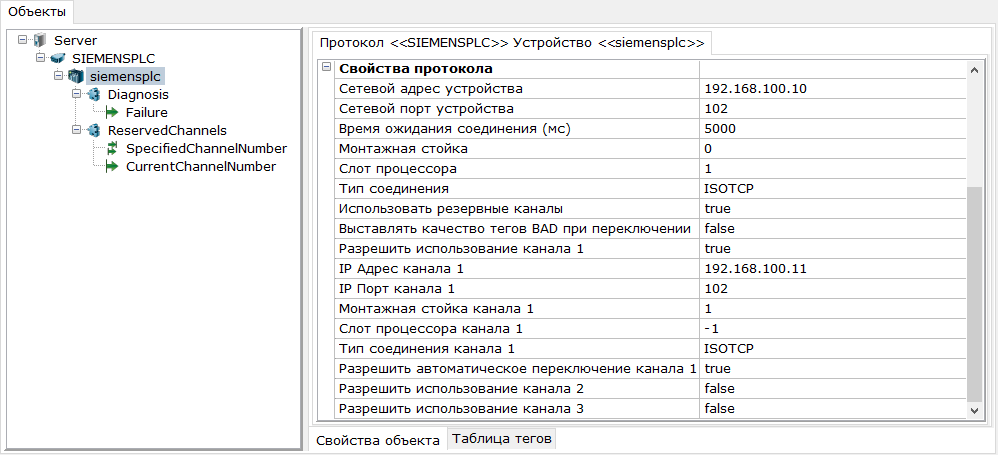The height and width of the screenshot is (455, 998).
Task: Select the Diagnosis tree item
Action: click(138, 95)
